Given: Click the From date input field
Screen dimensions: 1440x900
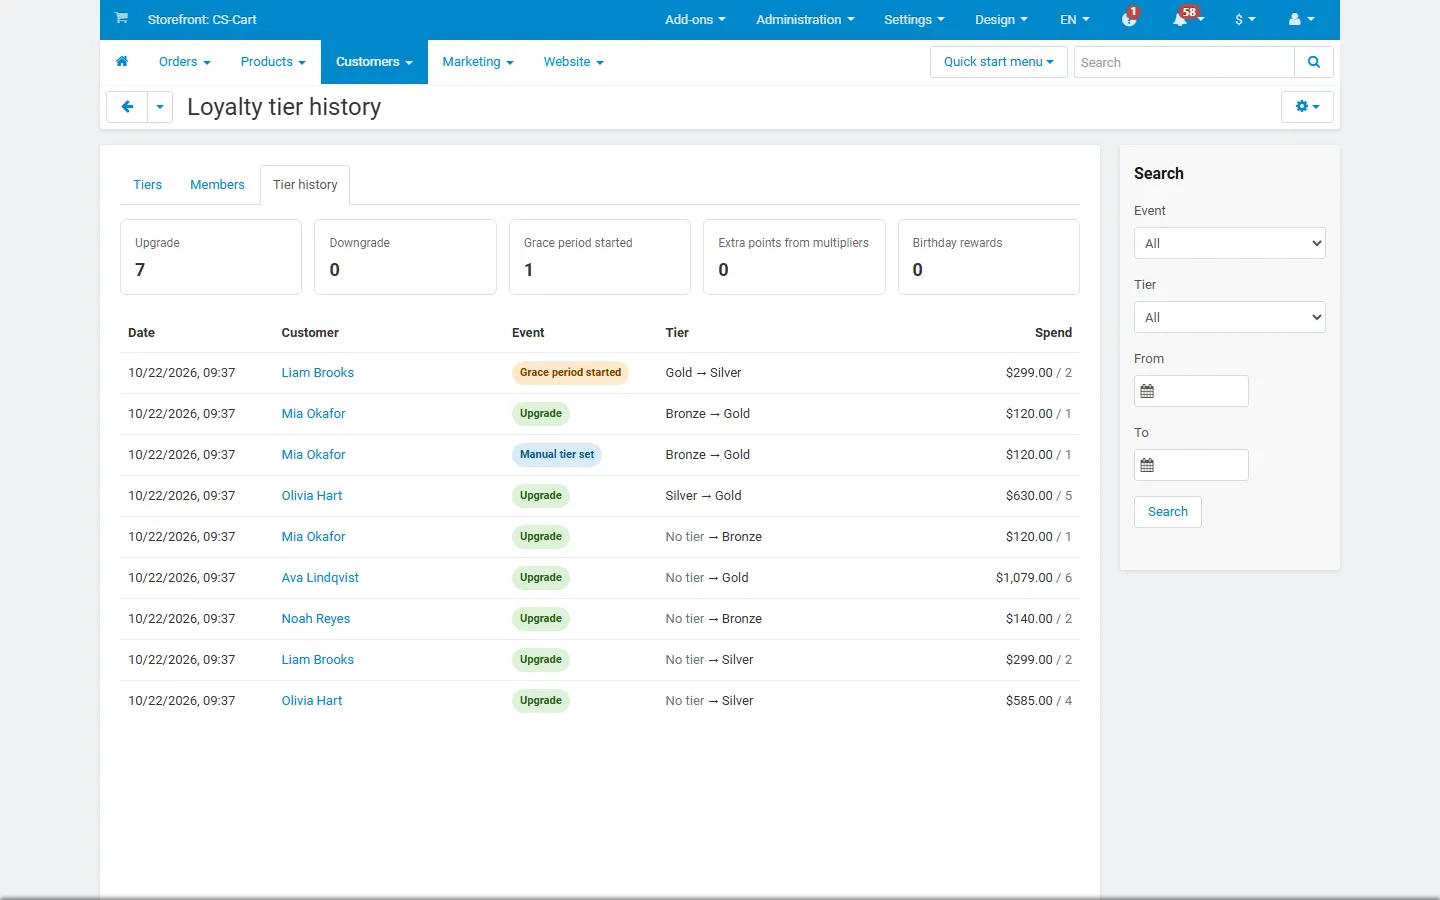Looking at the screenshot, I should 1191,391.
